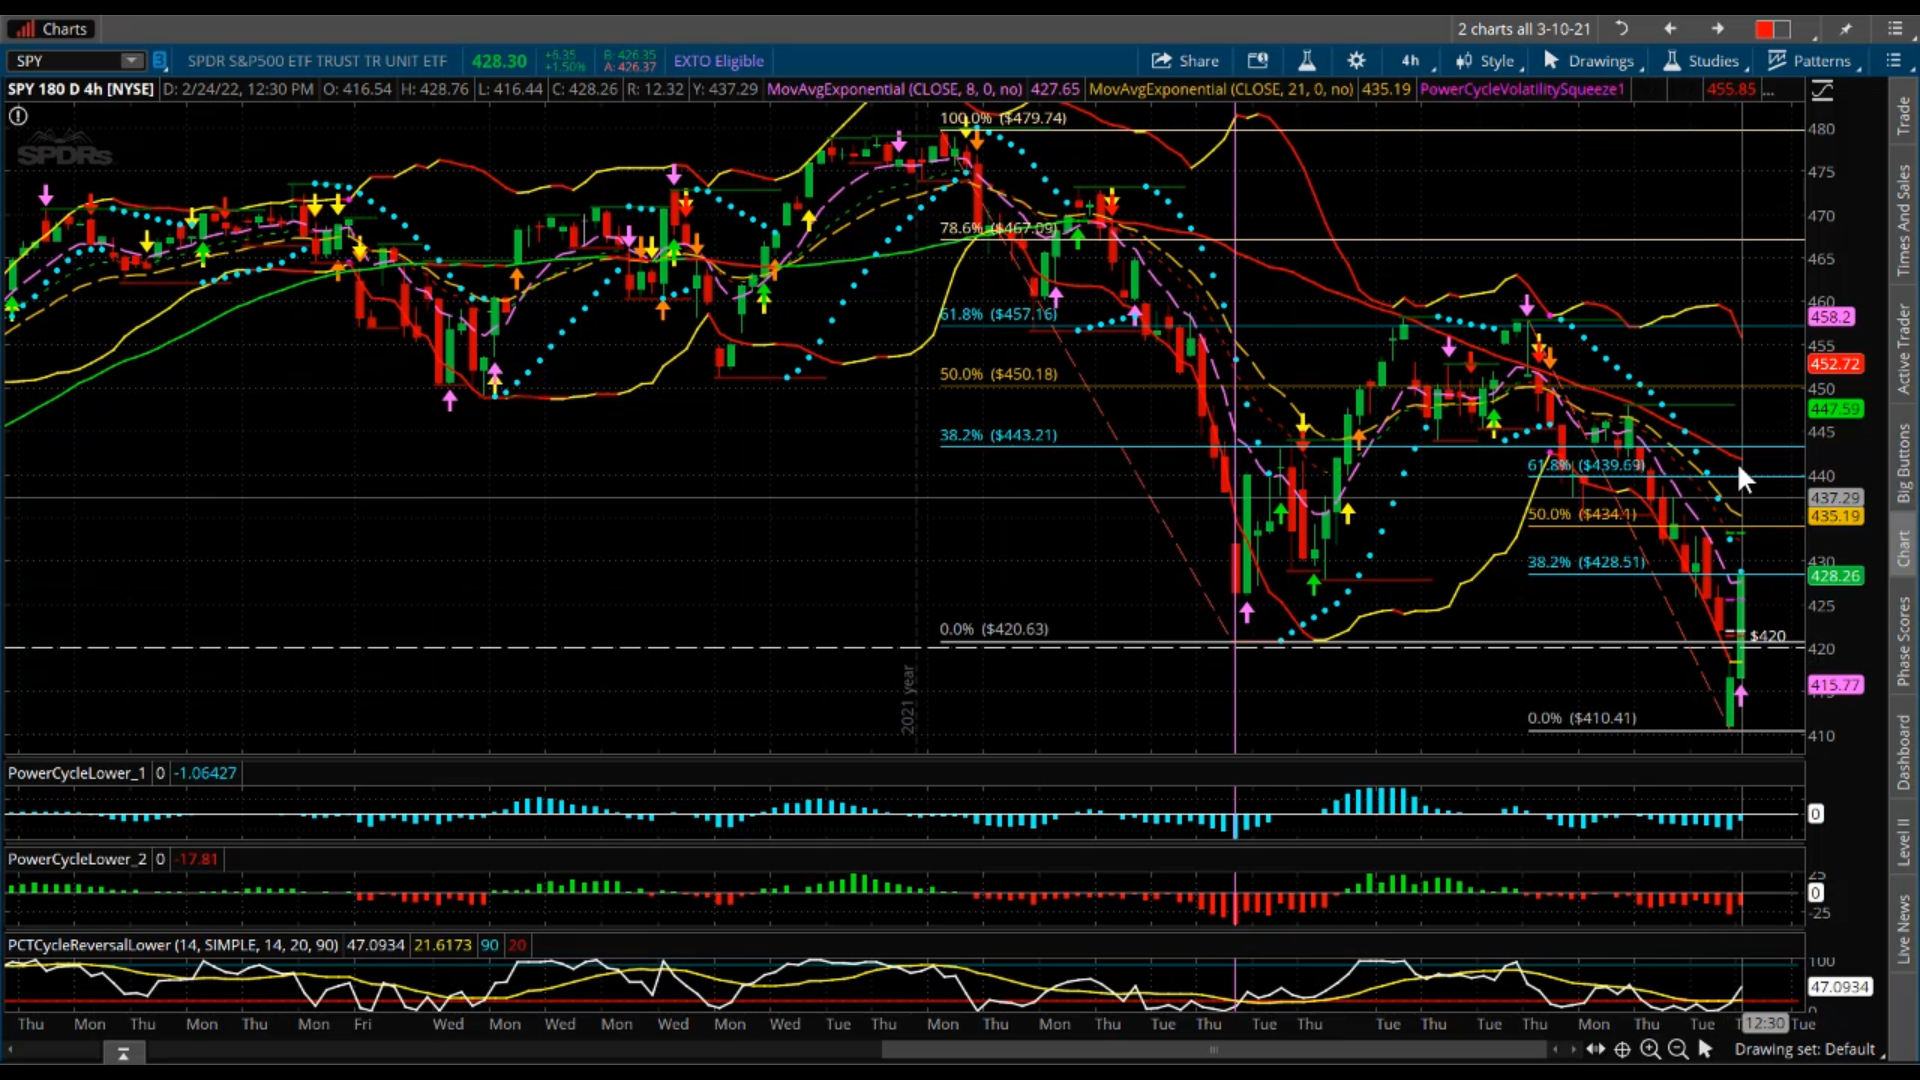
Task: Click the flask icon next to Share
Action: coord(1306,61)
